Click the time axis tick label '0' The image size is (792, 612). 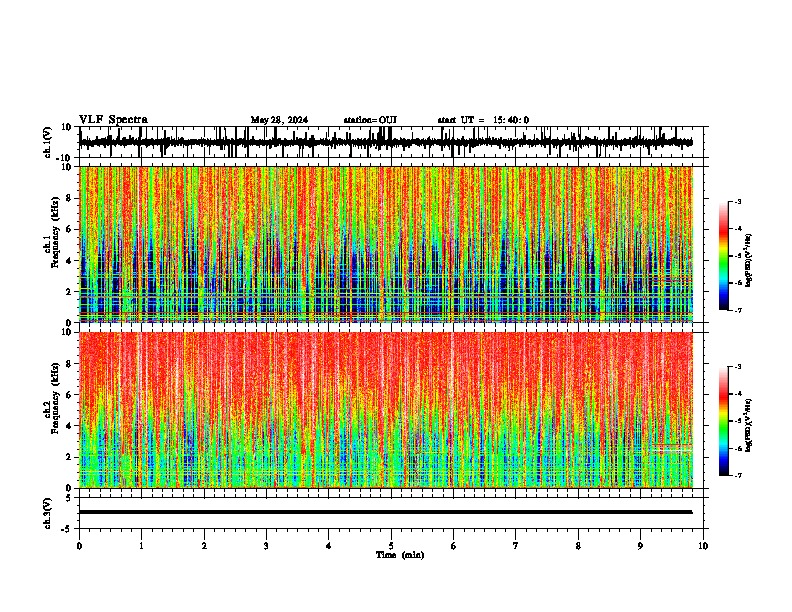[x=79, y=546]
